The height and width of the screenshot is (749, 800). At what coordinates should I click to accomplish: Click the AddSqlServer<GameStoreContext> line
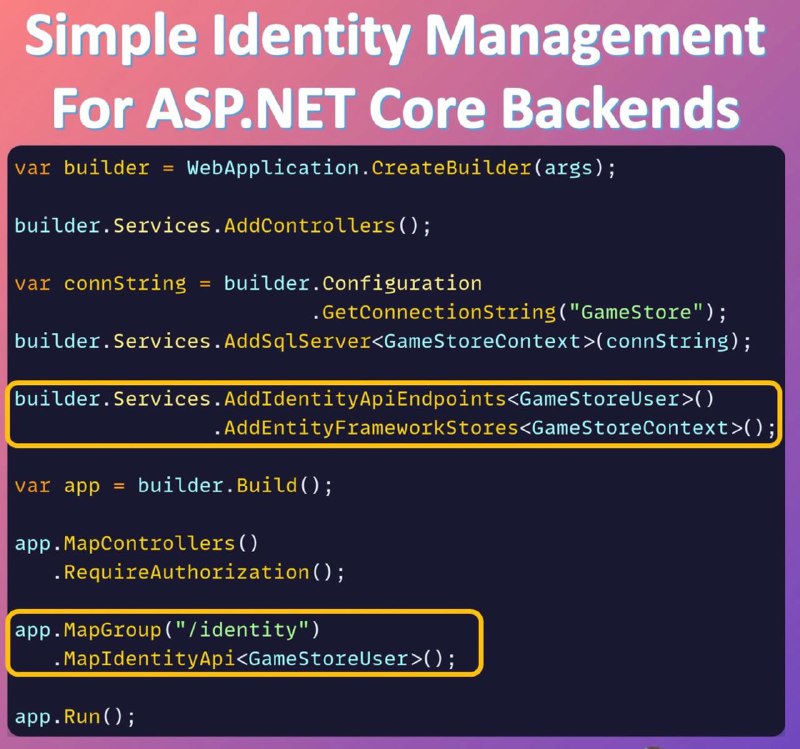pos(383,341)
